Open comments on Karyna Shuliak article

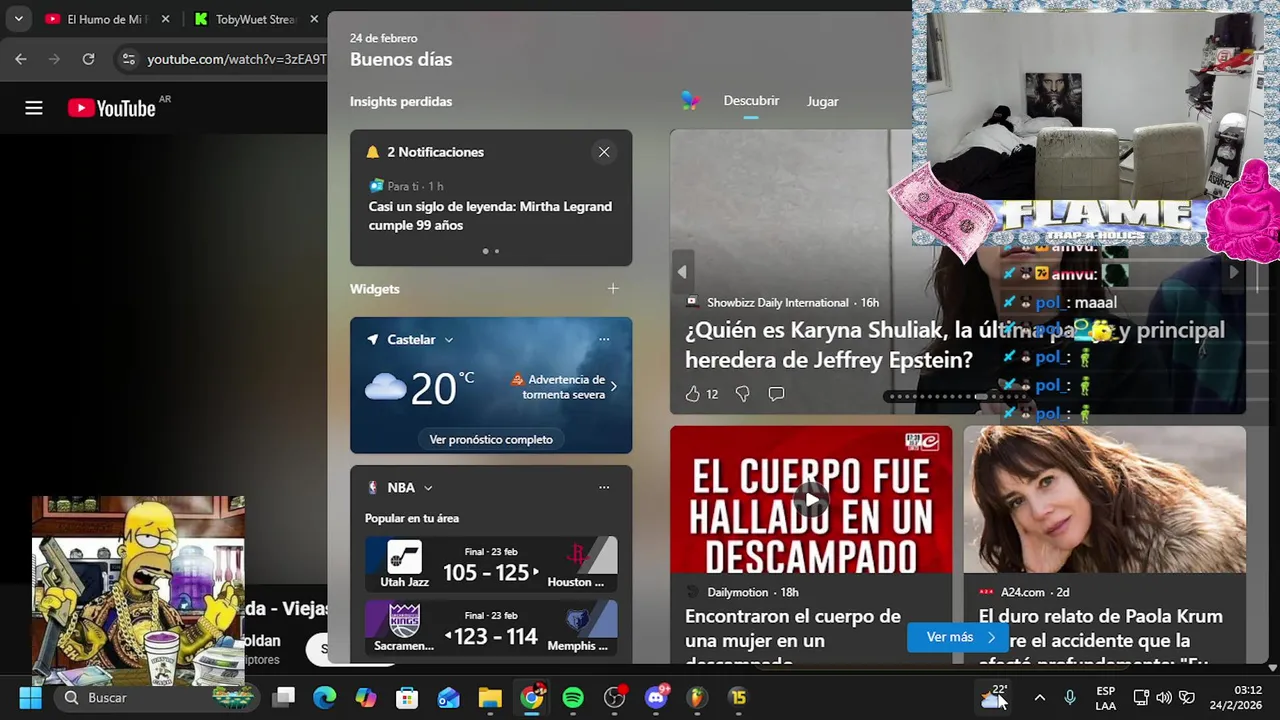pyautogui.click(x=776, y=394)
